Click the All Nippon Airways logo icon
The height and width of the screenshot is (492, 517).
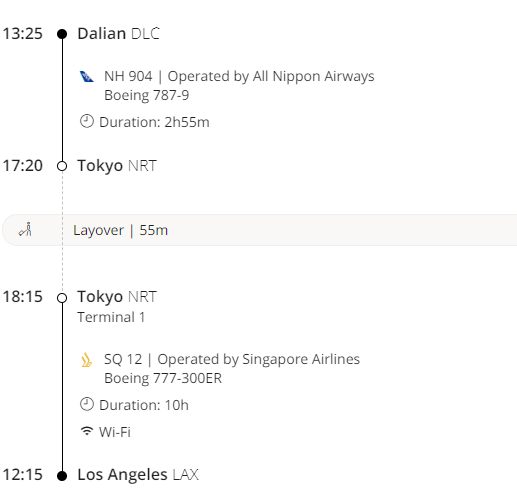pyautogui.click(x=87, y=76)
